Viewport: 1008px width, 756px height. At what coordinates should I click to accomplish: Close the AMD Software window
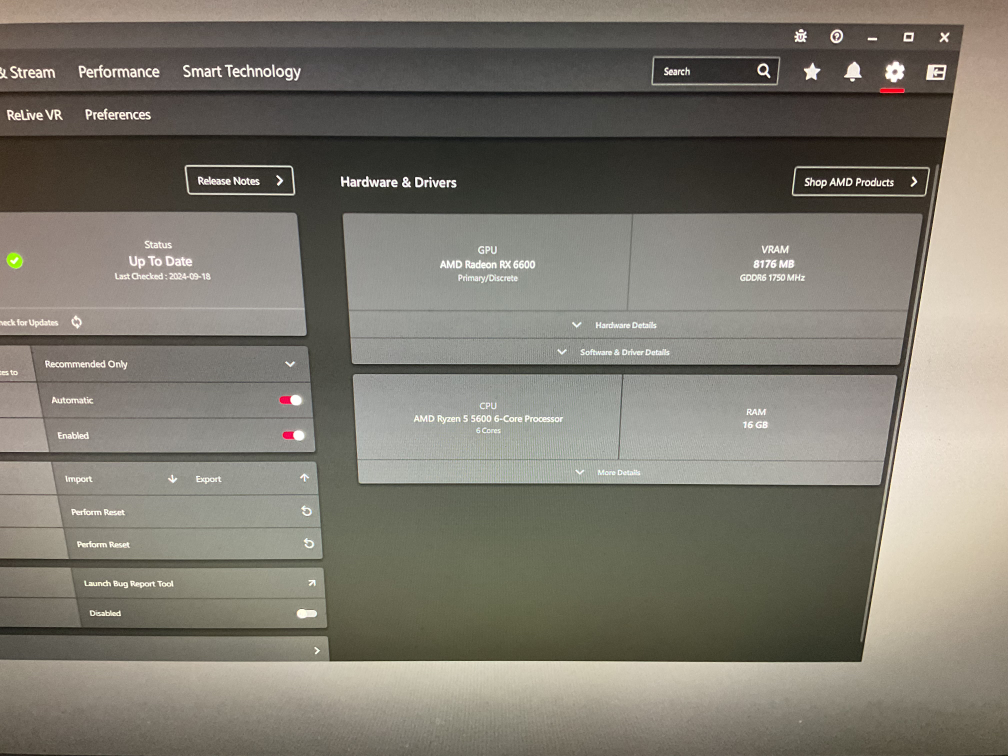point(944,37)
